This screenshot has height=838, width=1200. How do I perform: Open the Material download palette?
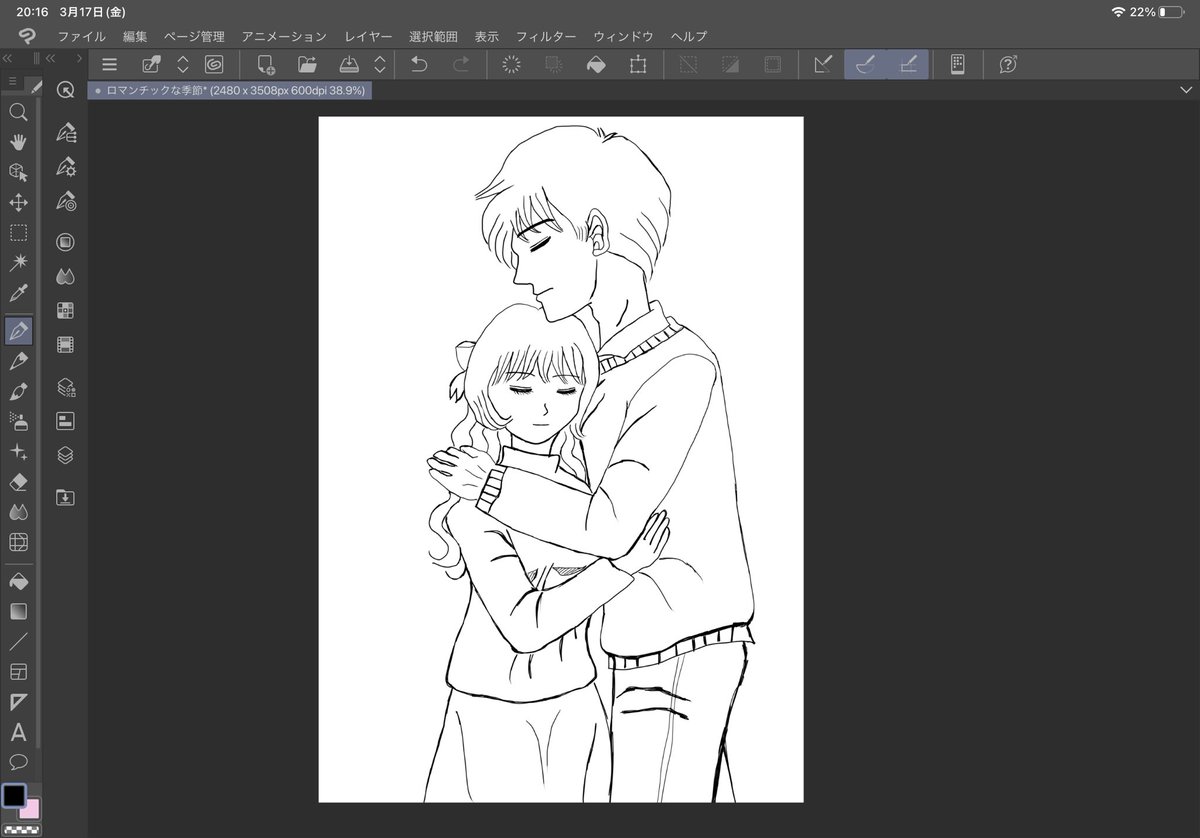pos(66,497)
